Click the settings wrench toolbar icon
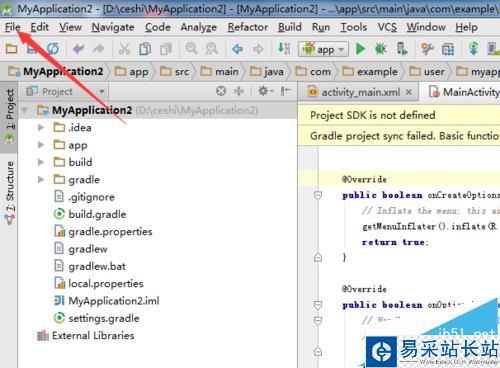 [427, 49]
